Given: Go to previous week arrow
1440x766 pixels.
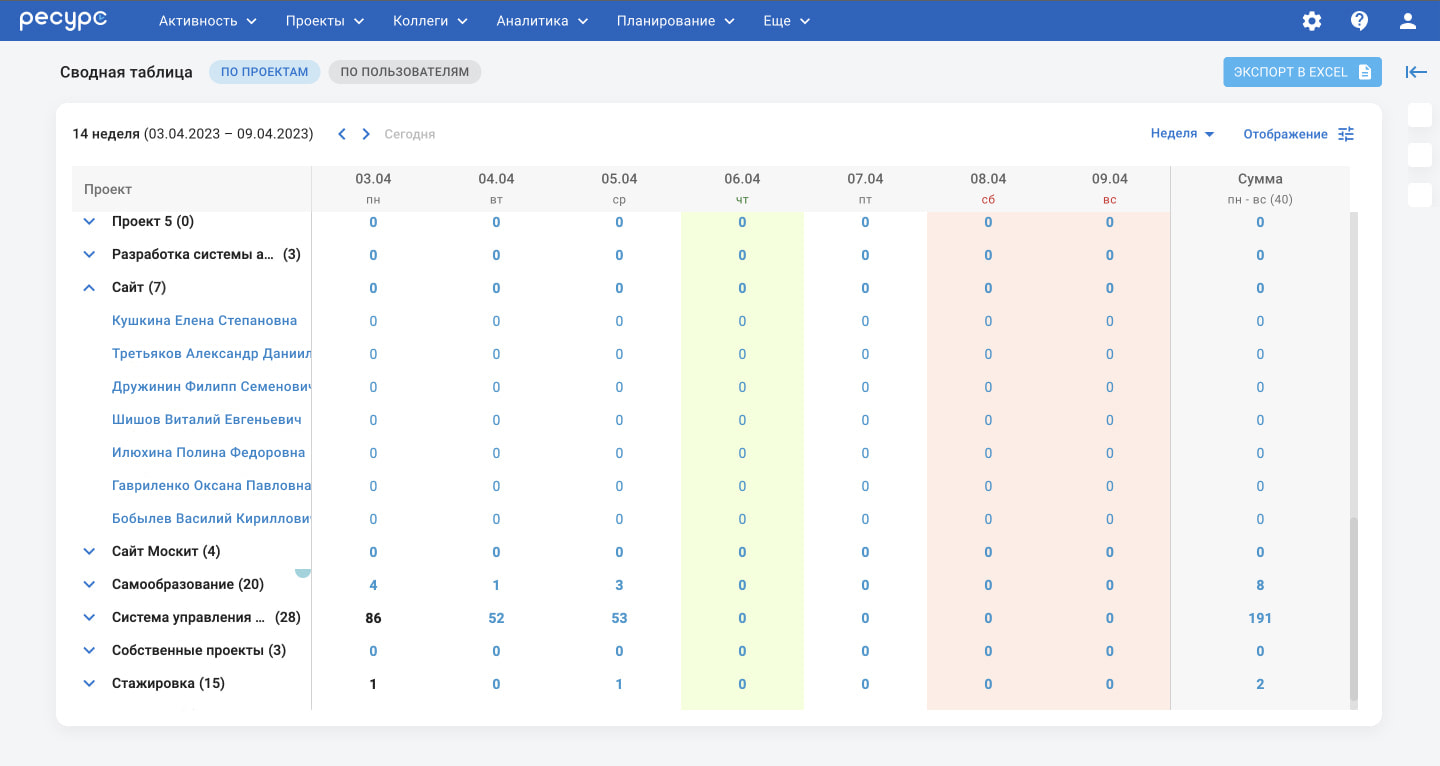Looking at the screenshot, I should click(x=342, y=134).
